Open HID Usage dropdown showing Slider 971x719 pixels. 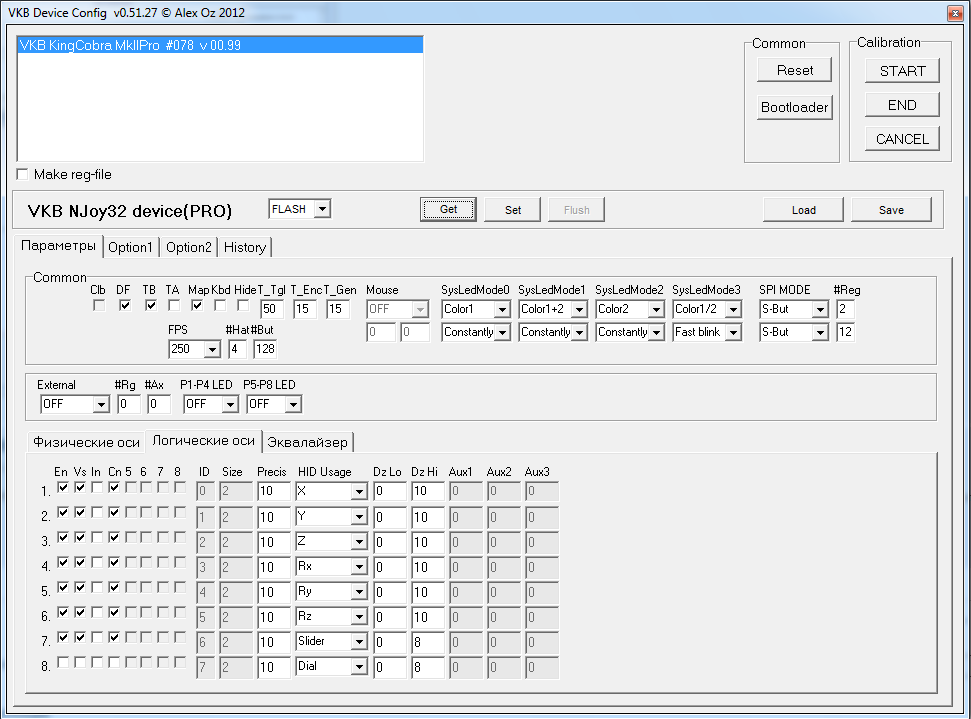(x=359, y=642)
